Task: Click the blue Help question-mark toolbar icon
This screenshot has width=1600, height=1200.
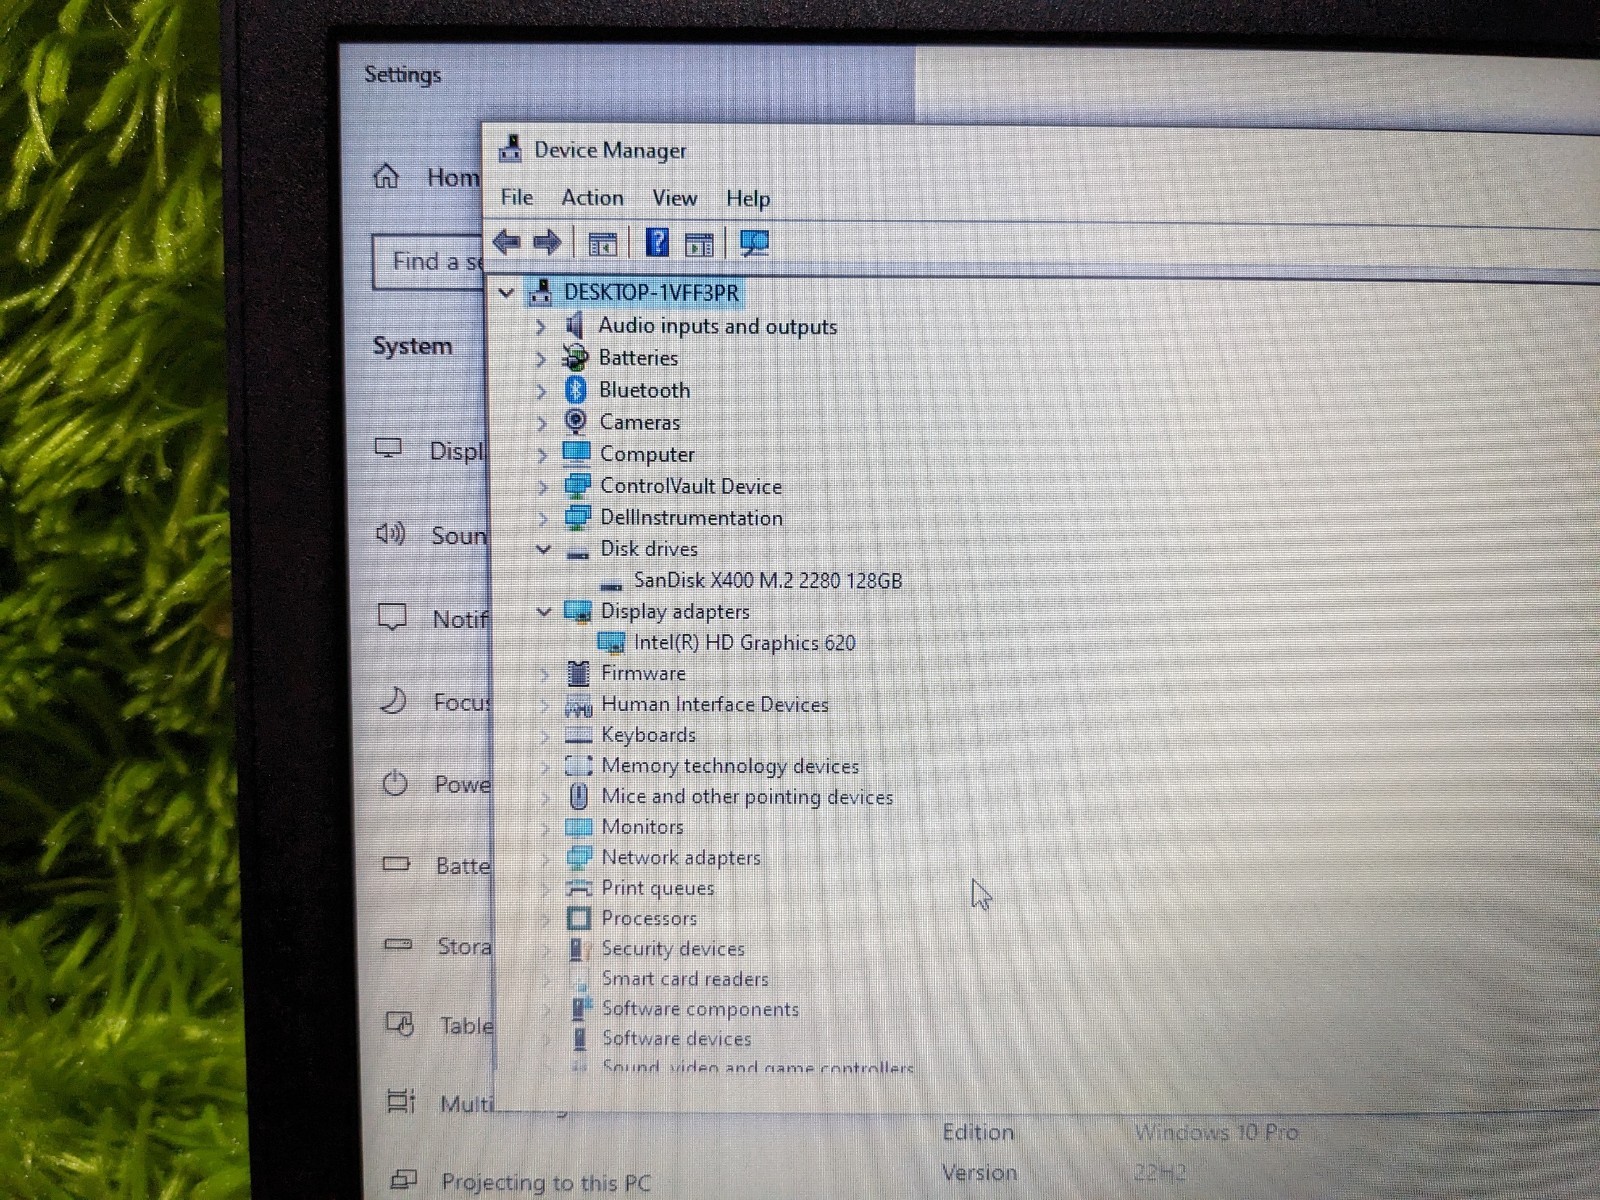Action: click(x=657, y=242)
